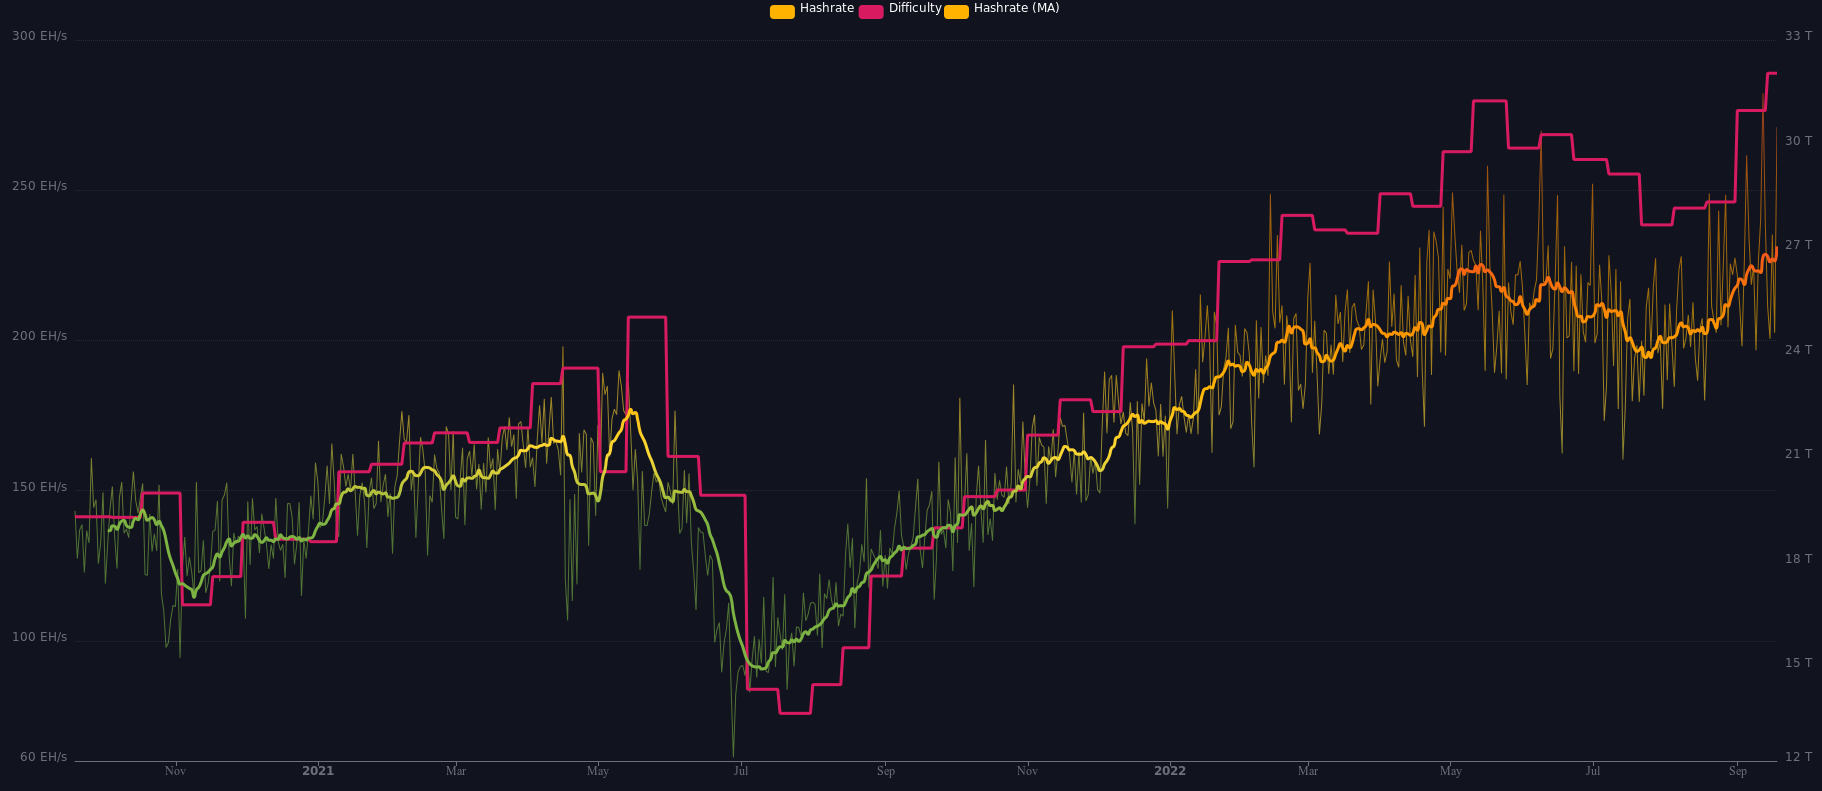Screen dimensions: 1822x791
Task: Click the 30 T difficulty axis label
Action: coord(1798,141)
